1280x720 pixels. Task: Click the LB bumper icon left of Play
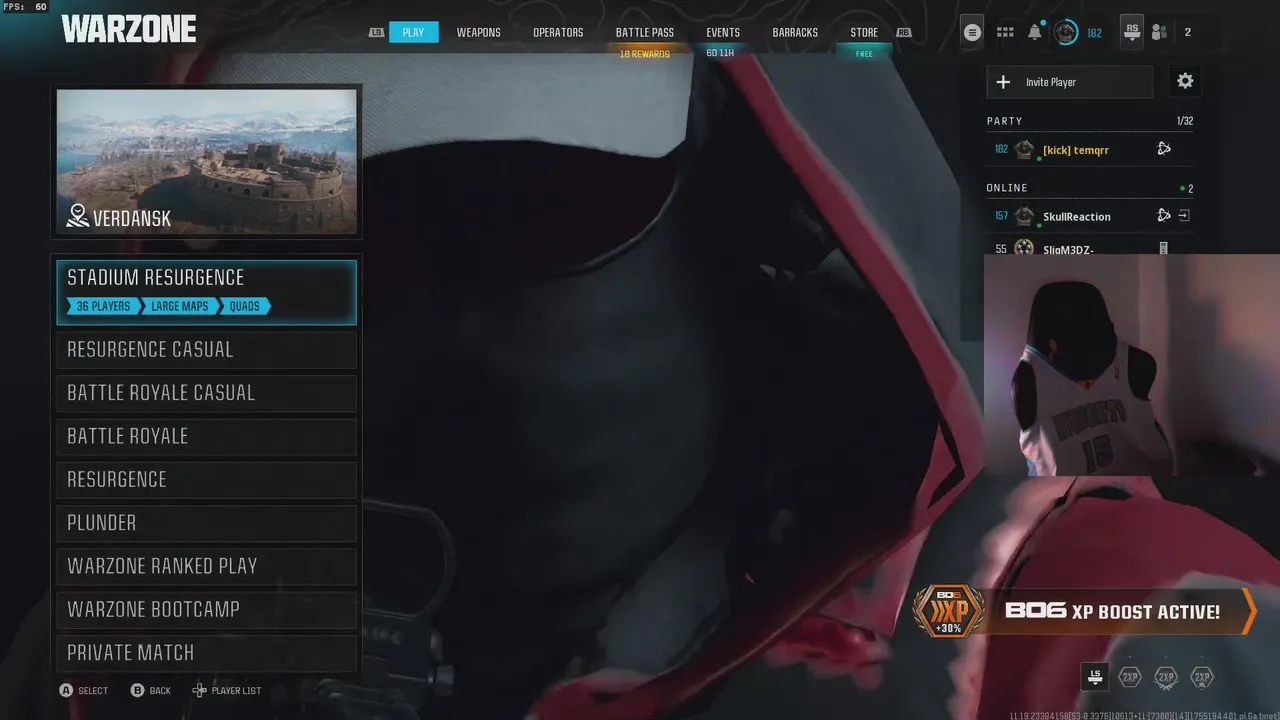[376, 32]
